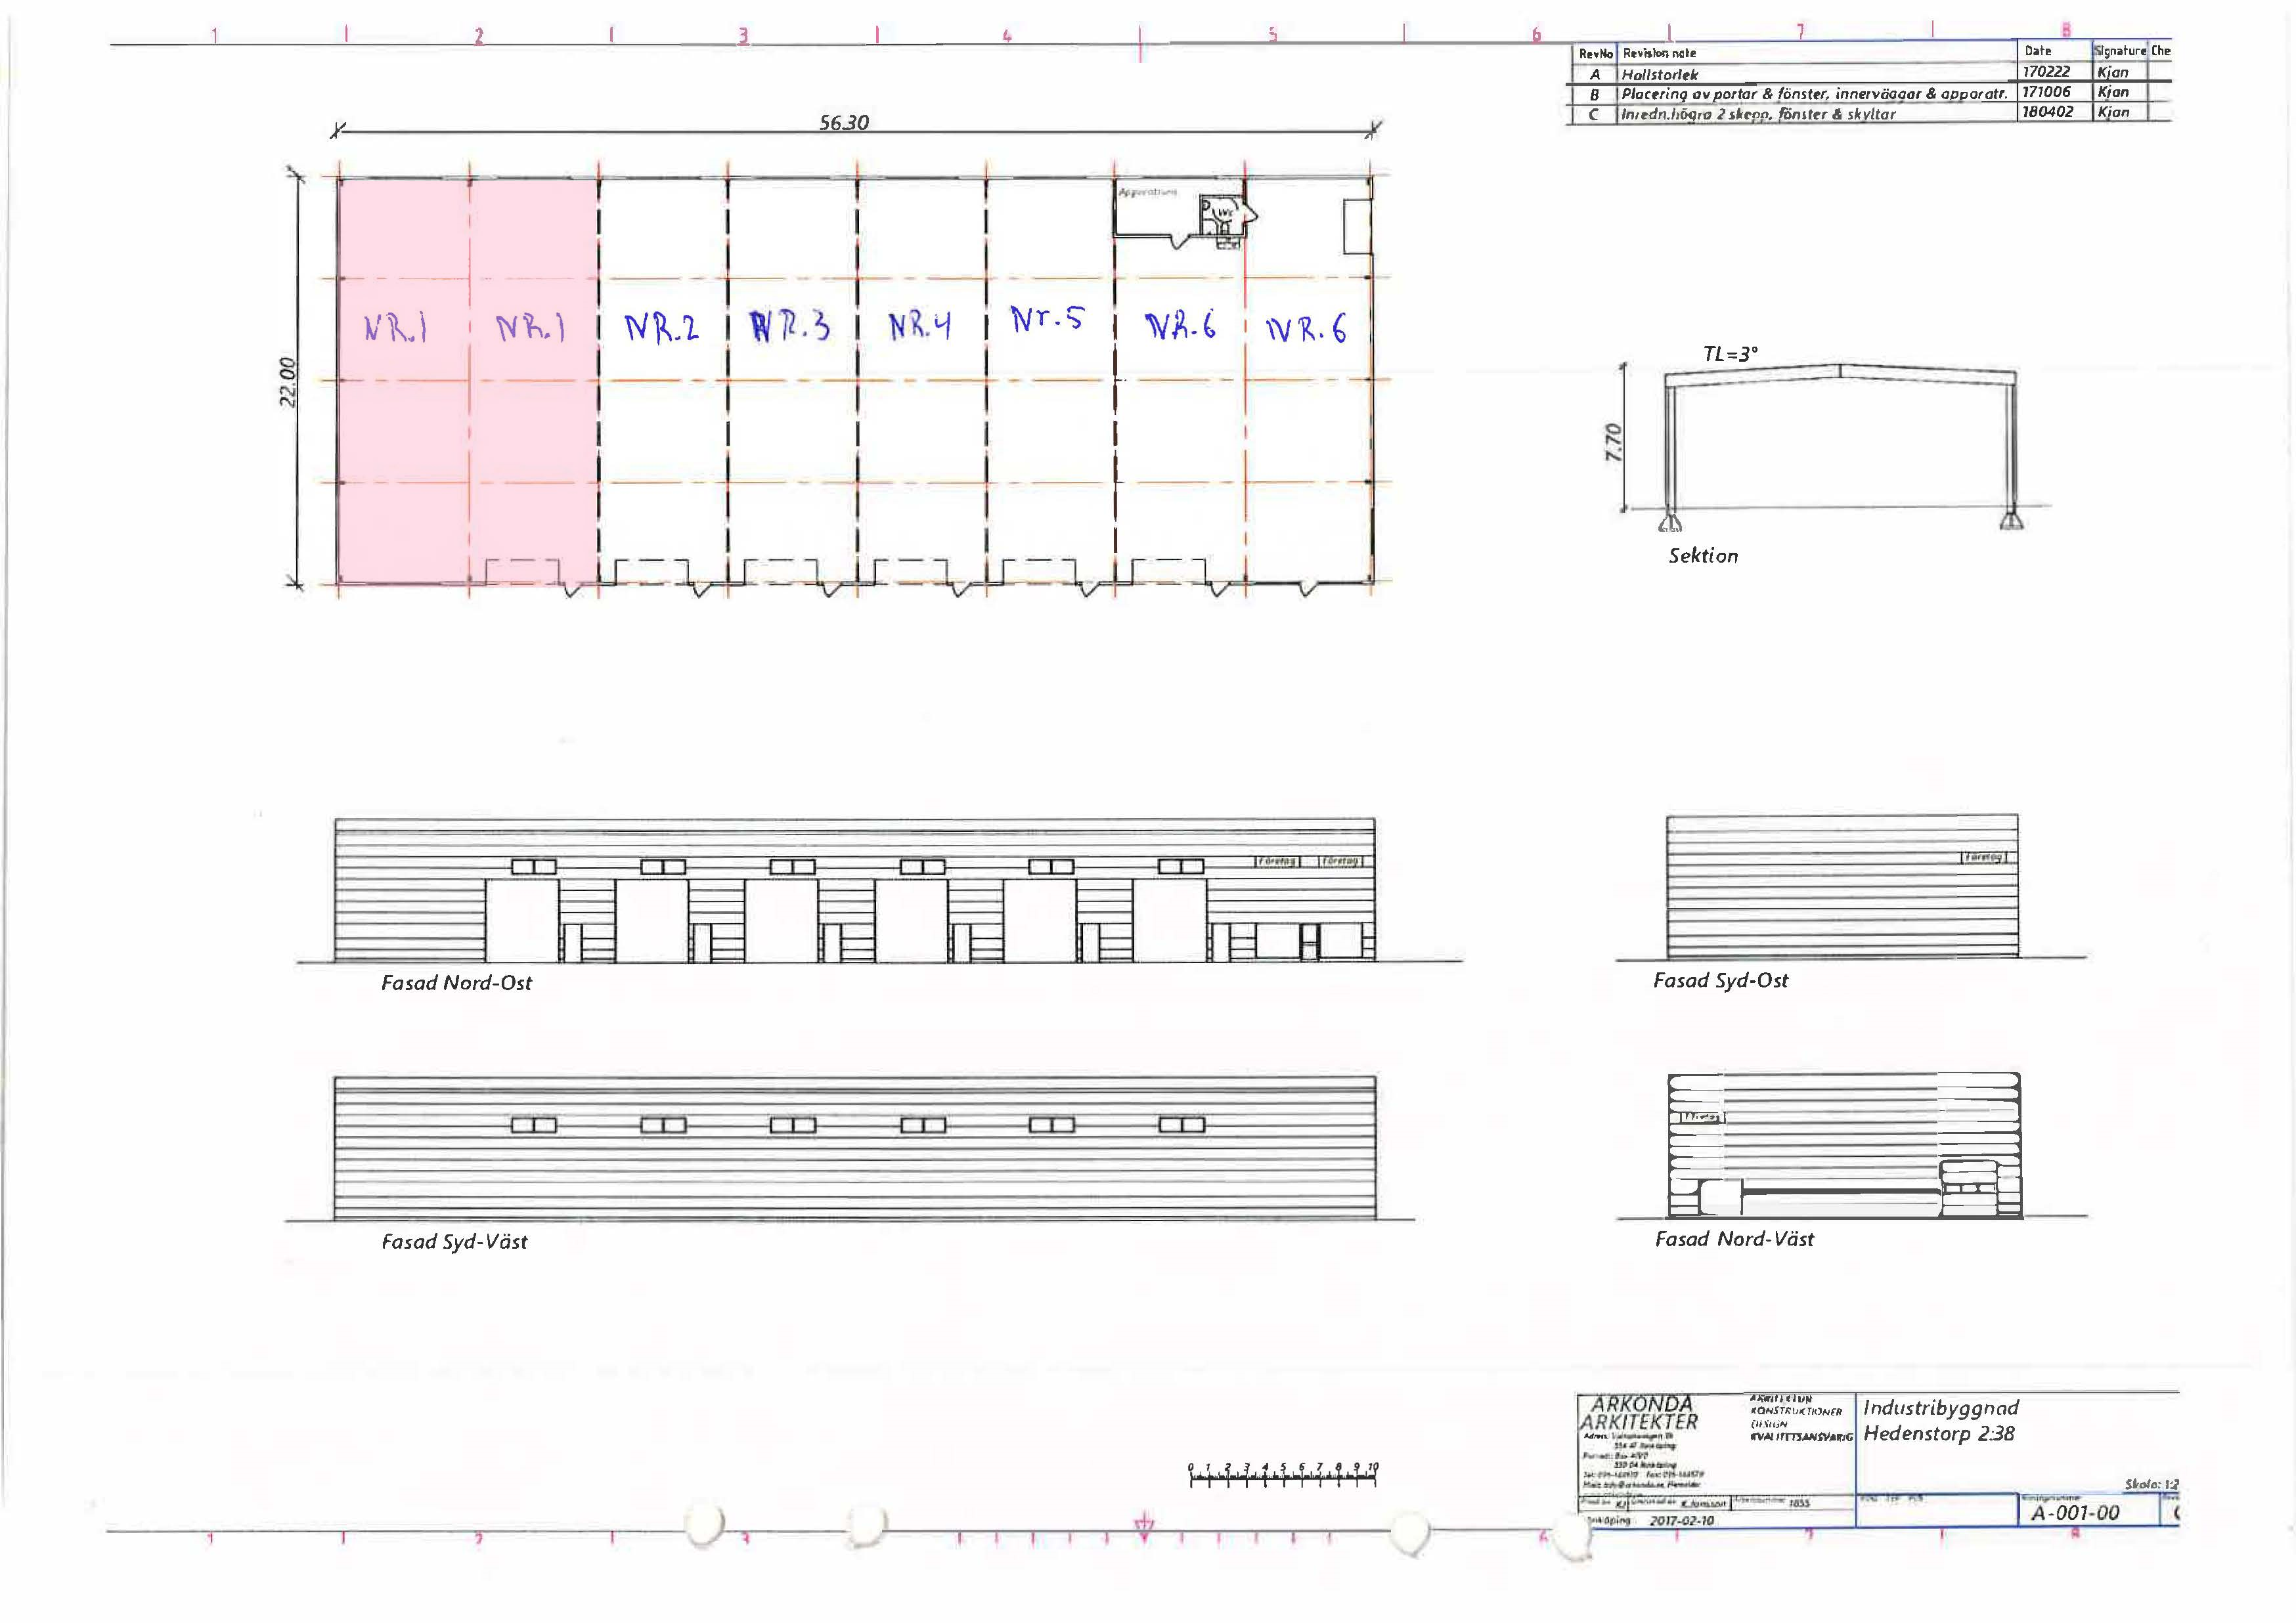Select revision note starting "Inredn.högra 2 skepp"
The width and height of the screenshot is (2296, 1623).
[x=1758, y=114]
